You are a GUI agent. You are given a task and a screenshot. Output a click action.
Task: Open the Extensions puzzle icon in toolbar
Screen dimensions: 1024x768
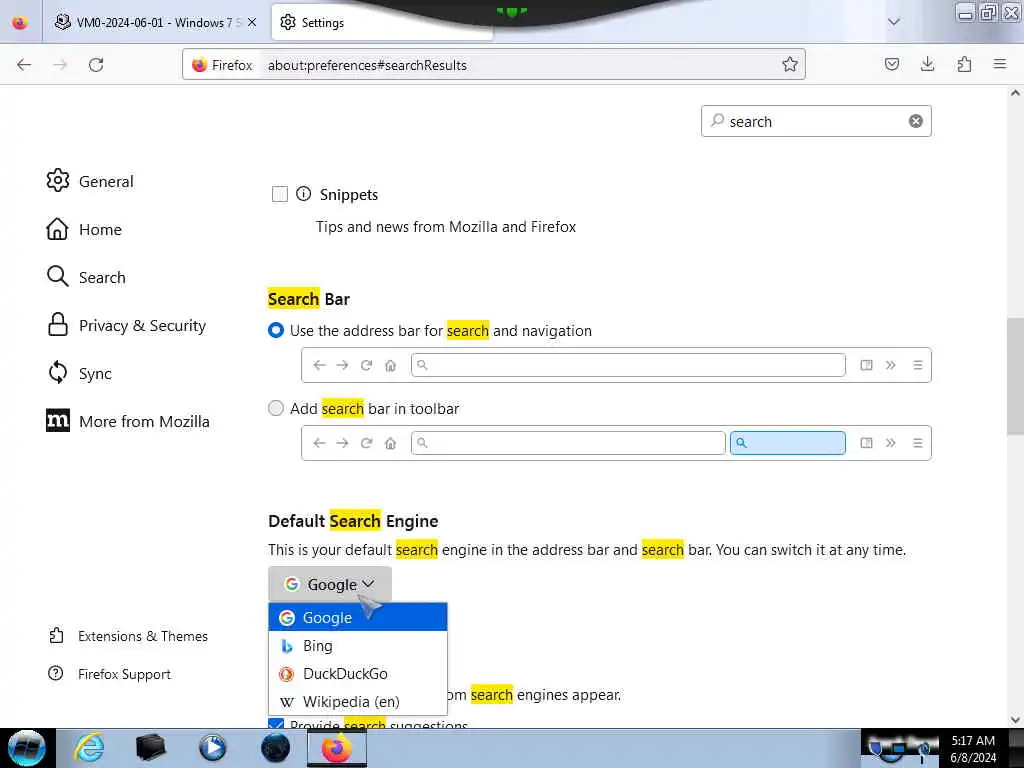pyautogui.click(x=964, y=64)
